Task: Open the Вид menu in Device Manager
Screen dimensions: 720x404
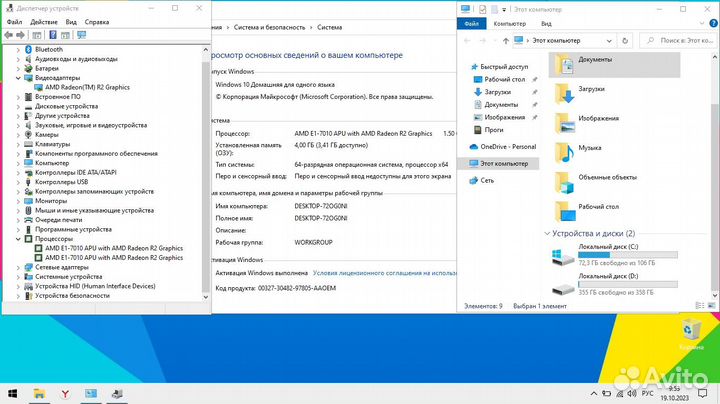Action: click(x=71, y=22)
